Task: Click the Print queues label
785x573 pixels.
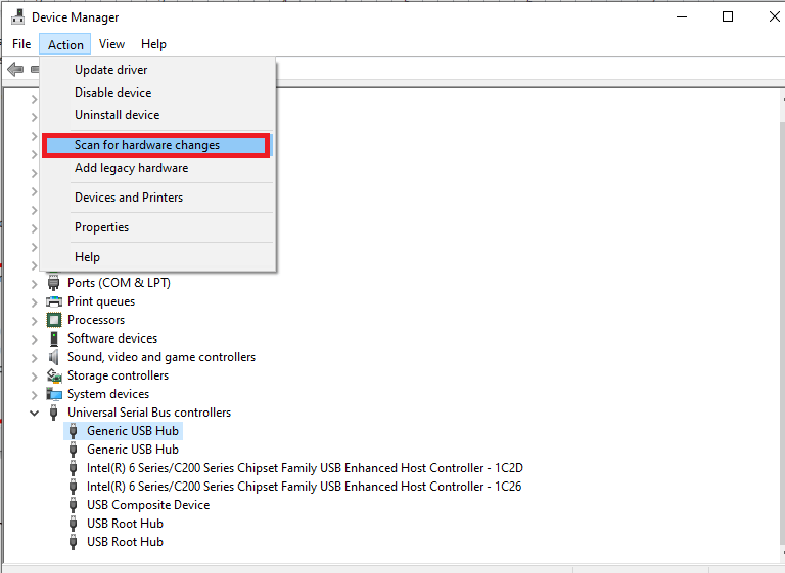Action: pos(101,302)
